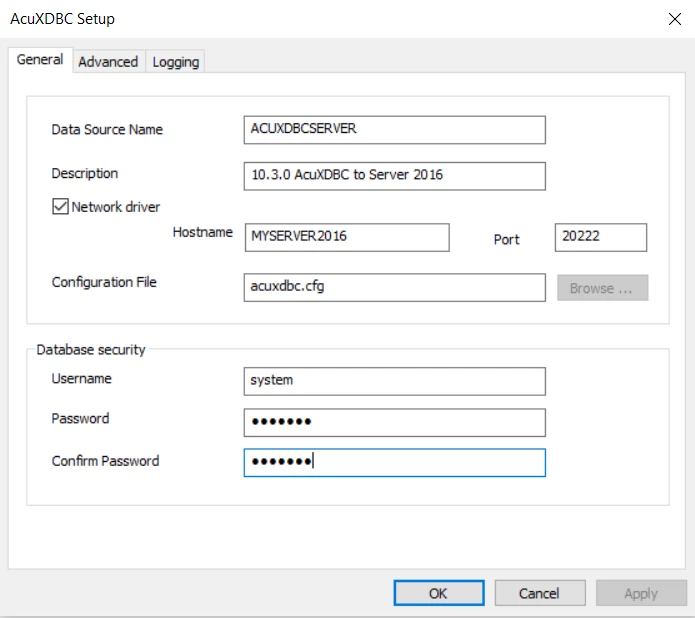The height and width of the screenshot is (618, 695).
Task: Open the Advanced tab
Action: (108, 62)
